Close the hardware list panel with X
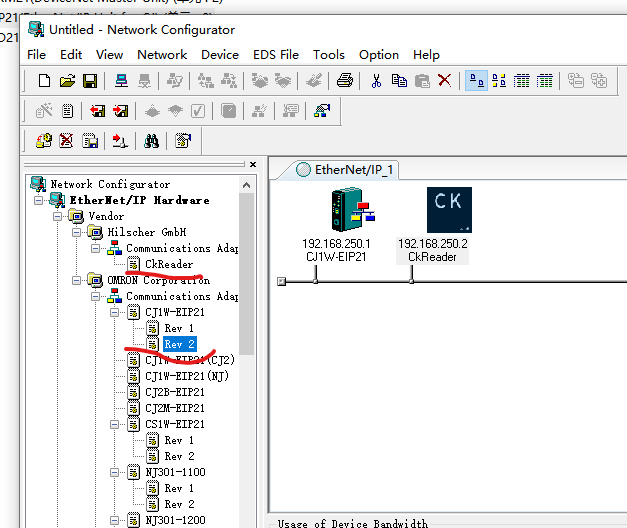Image resolution: width=627 pixels, height=528 pixels. pyautogui.click(x=253, y=164)
